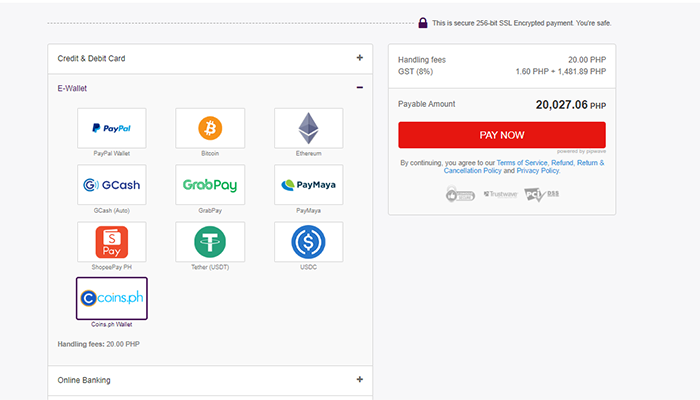
Task: Click the SSL padlock icon
Action: pyautogui.click(x=423, y=23)
